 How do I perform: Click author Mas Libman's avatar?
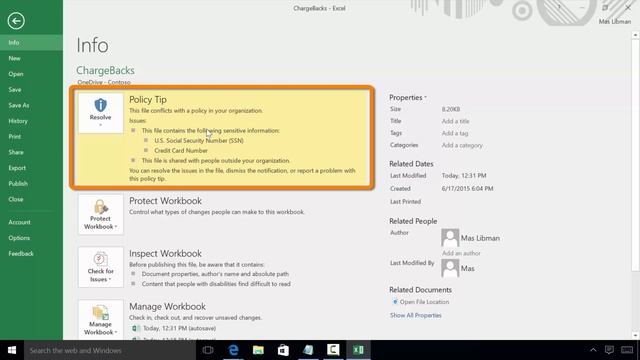[x=450, y=237]
